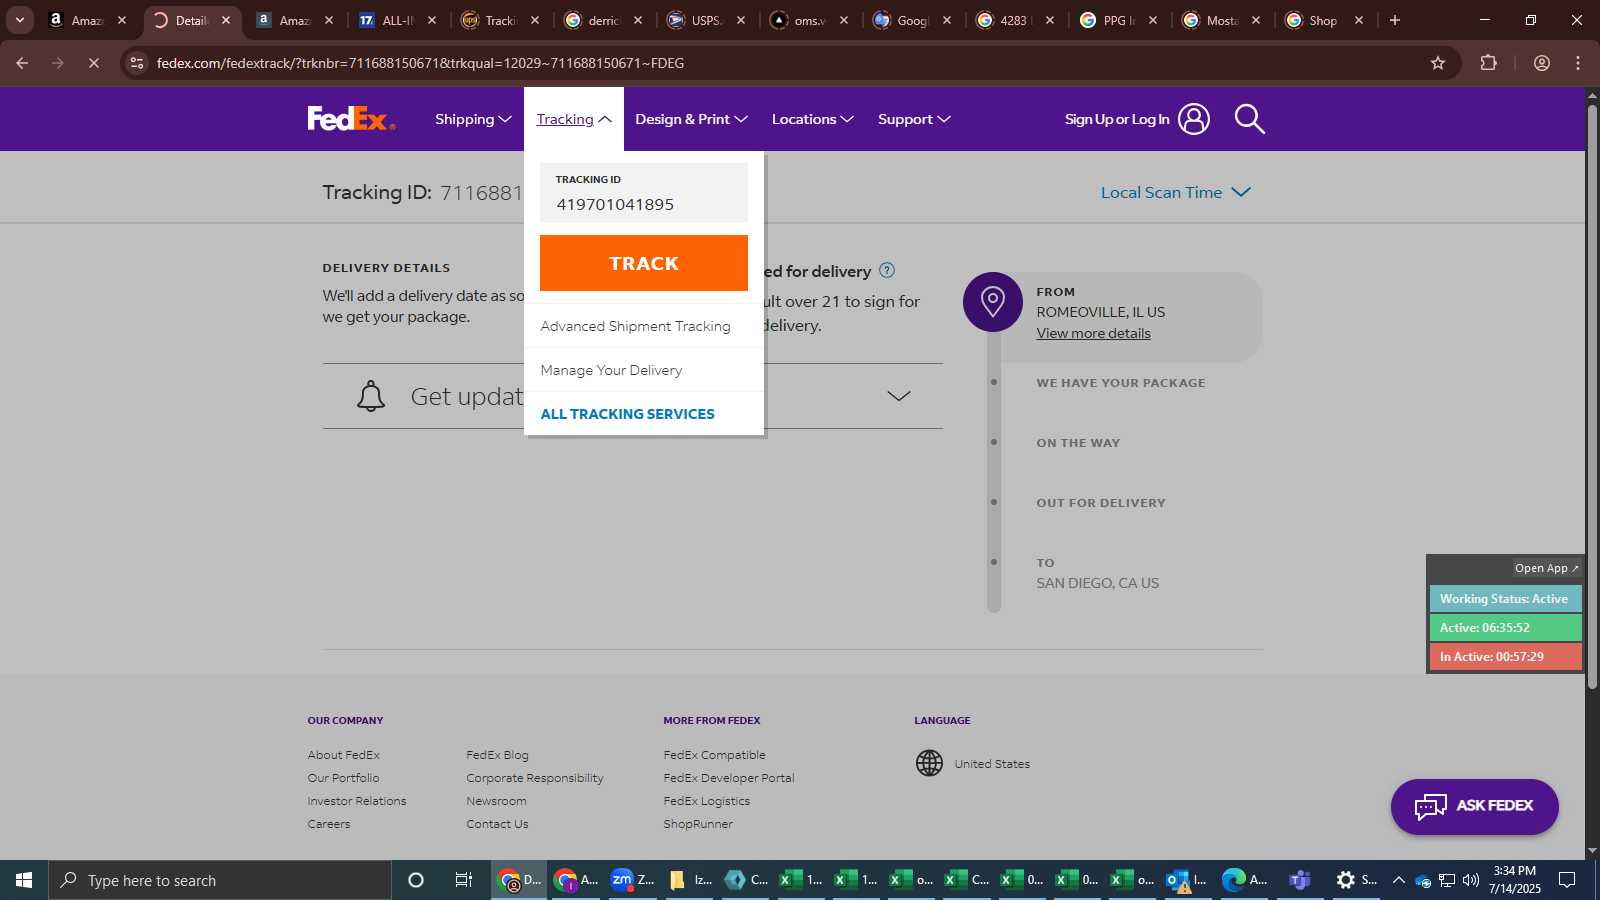Click the Newsroom footer link
The width and height of the screenshot is (1600, 900).
(496, 801)
